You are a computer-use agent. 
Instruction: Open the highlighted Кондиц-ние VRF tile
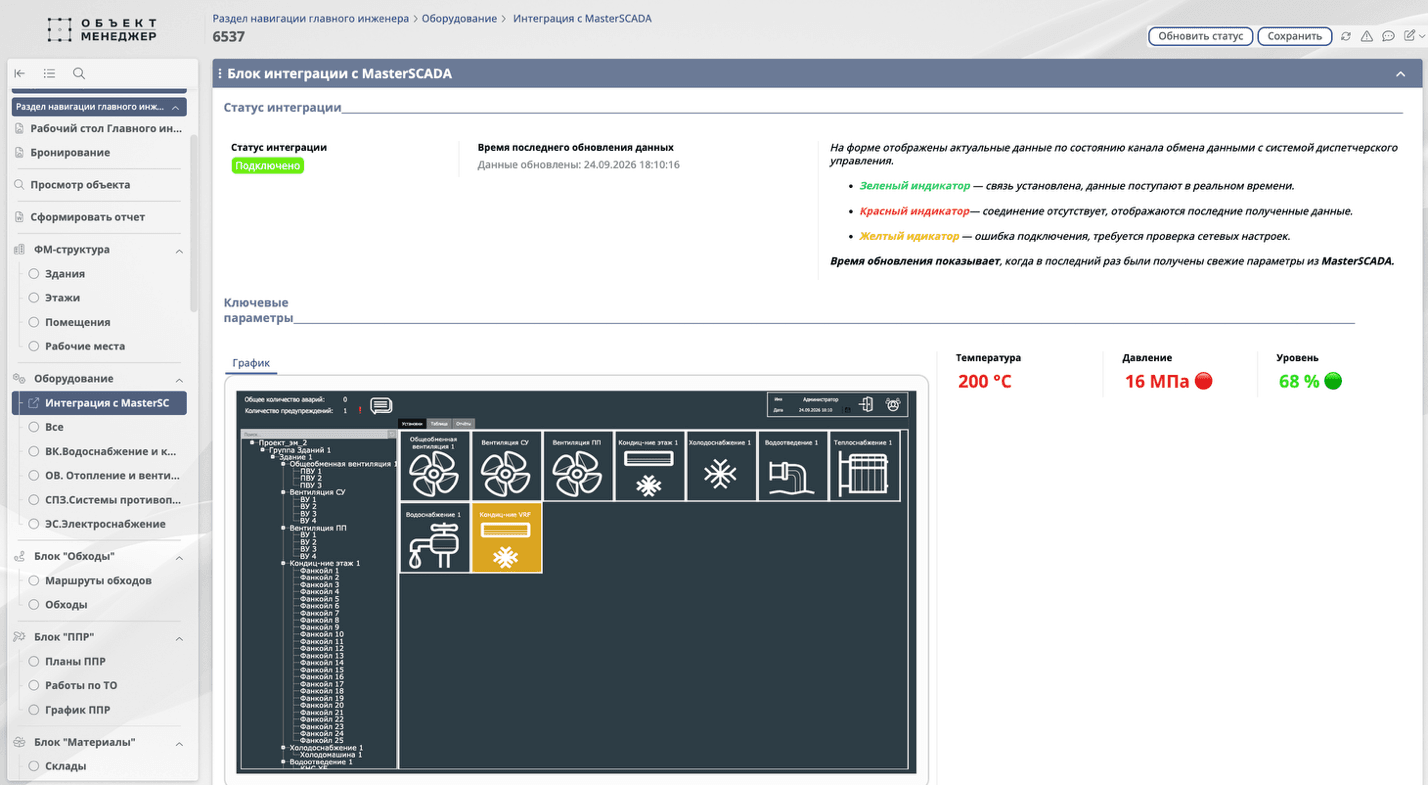click(x=506, y=538)
